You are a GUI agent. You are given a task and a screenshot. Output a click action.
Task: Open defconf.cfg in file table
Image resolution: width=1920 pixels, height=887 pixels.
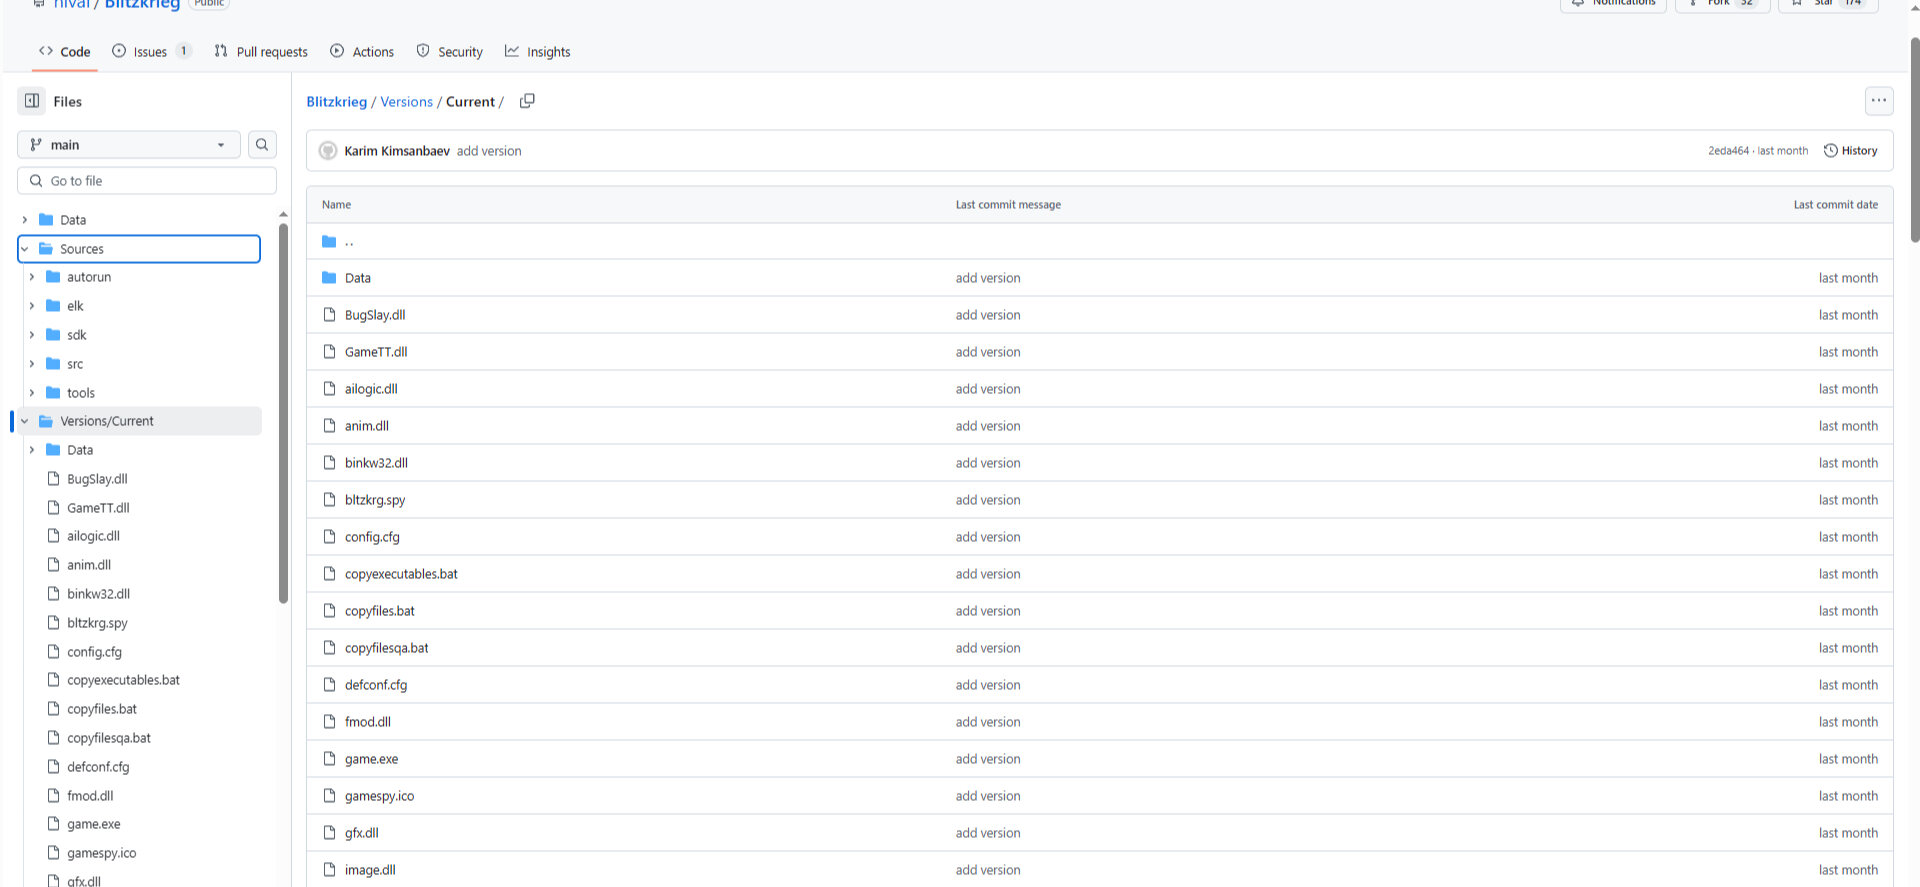[376, 685]
